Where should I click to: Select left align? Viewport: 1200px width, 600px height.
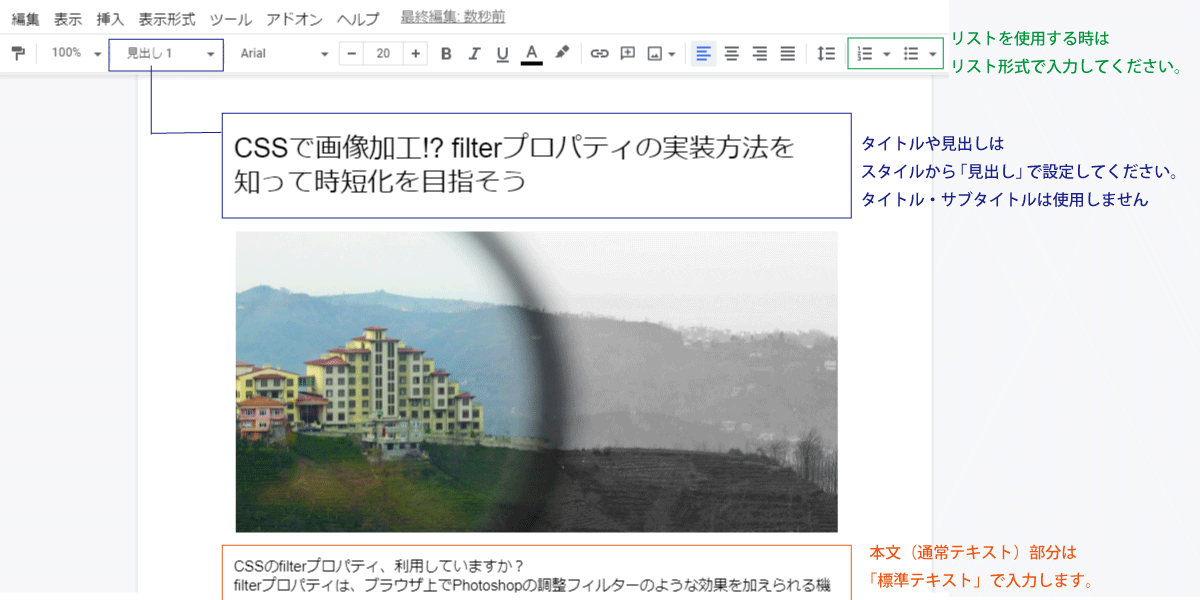point(704,54)
